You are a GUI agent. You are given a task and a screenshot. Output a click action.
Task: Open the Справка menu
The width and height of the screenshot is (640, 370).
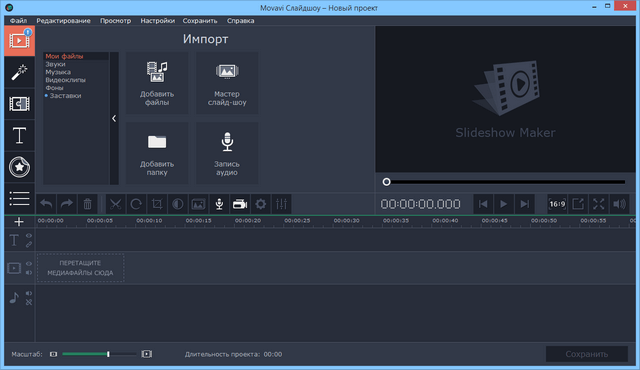240,21
